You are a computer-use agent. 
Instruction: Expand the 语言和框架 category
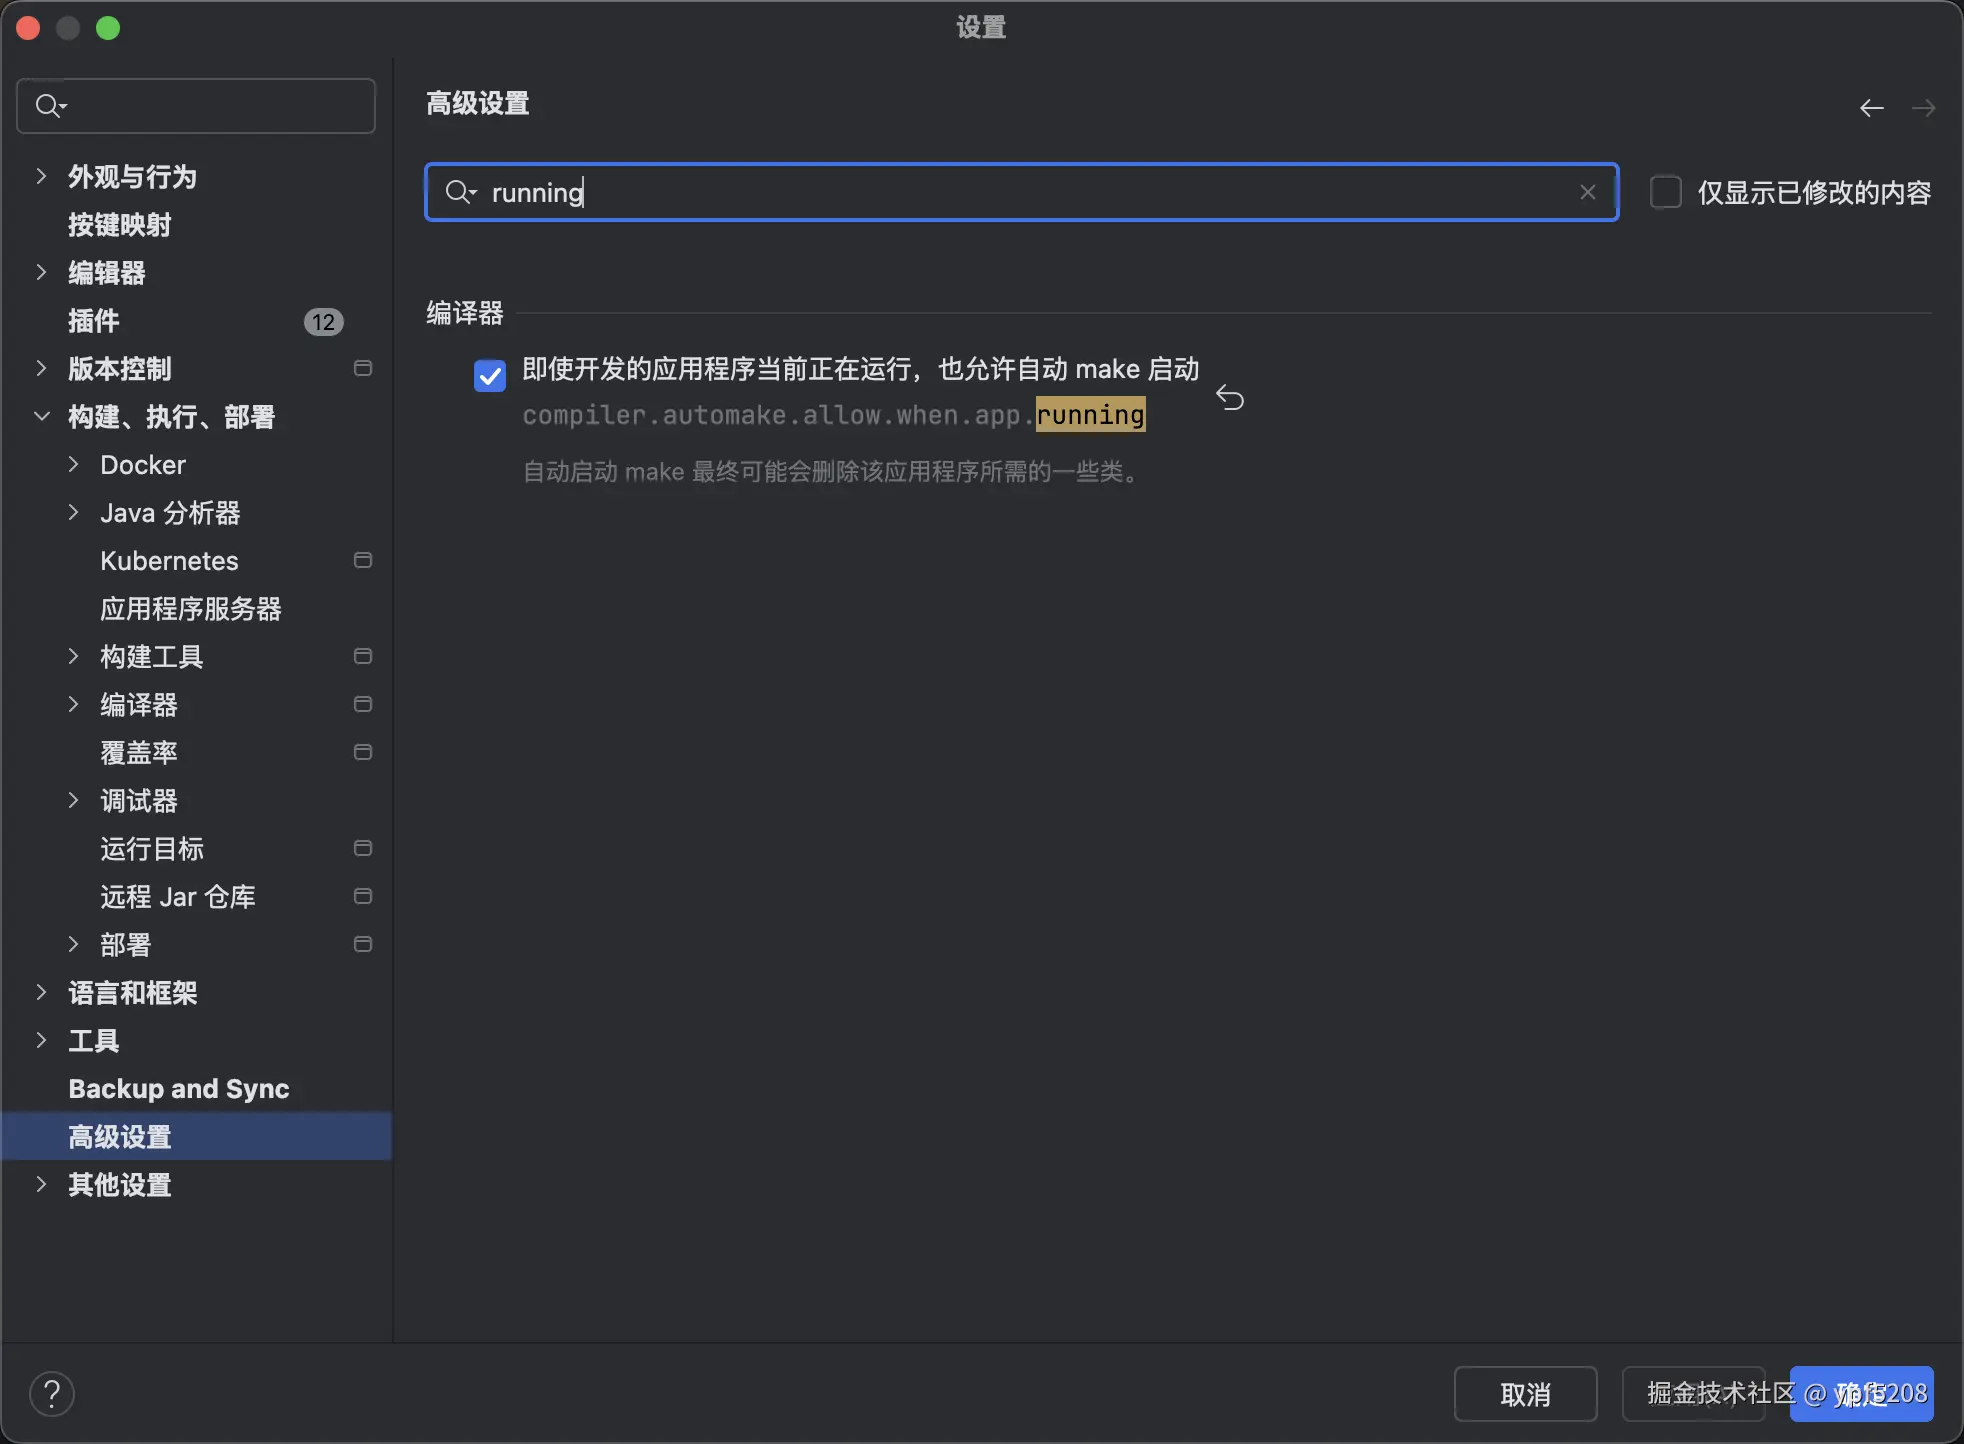click(x=41, y=992)
